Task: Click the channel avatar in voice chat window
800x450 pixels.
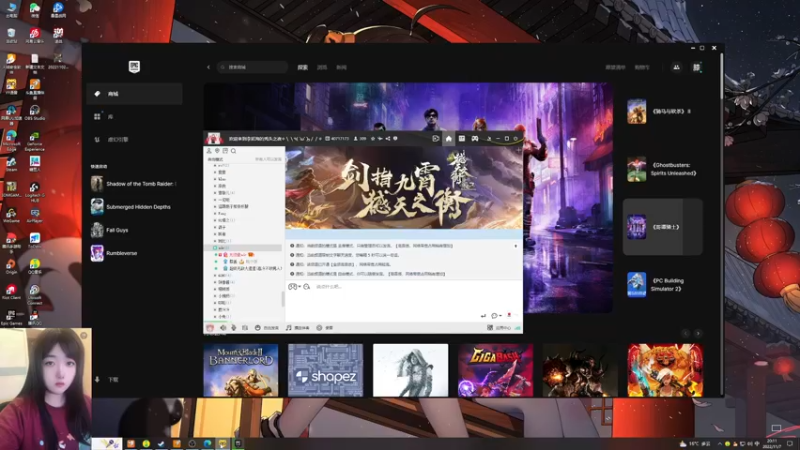Action: [x=214, y=138]
